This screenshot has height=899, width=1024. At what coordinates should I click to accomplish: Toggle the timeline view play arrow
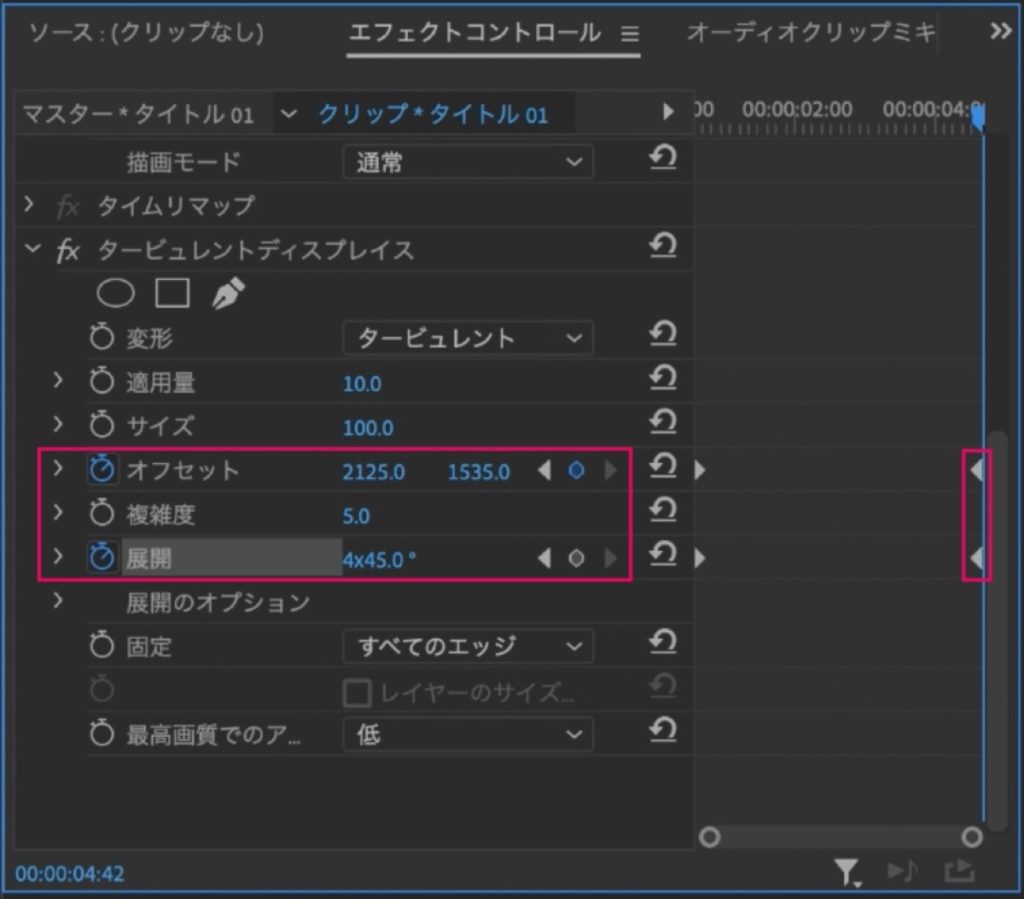[x=667, y=112]
